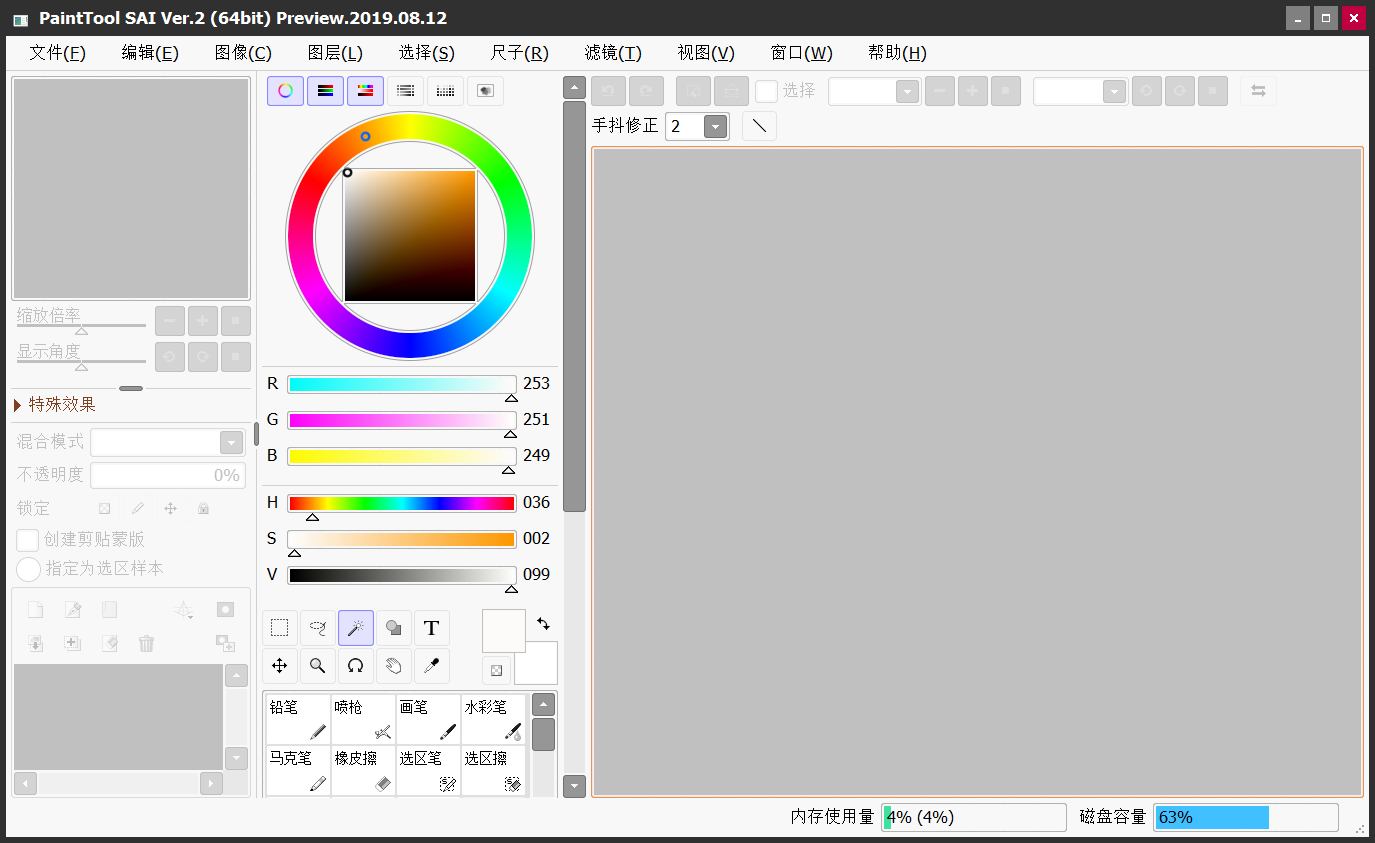This screenshot has height=843, width=1375.
Task: Click the straight line drawing mode icon
Action: click(759, 126)
